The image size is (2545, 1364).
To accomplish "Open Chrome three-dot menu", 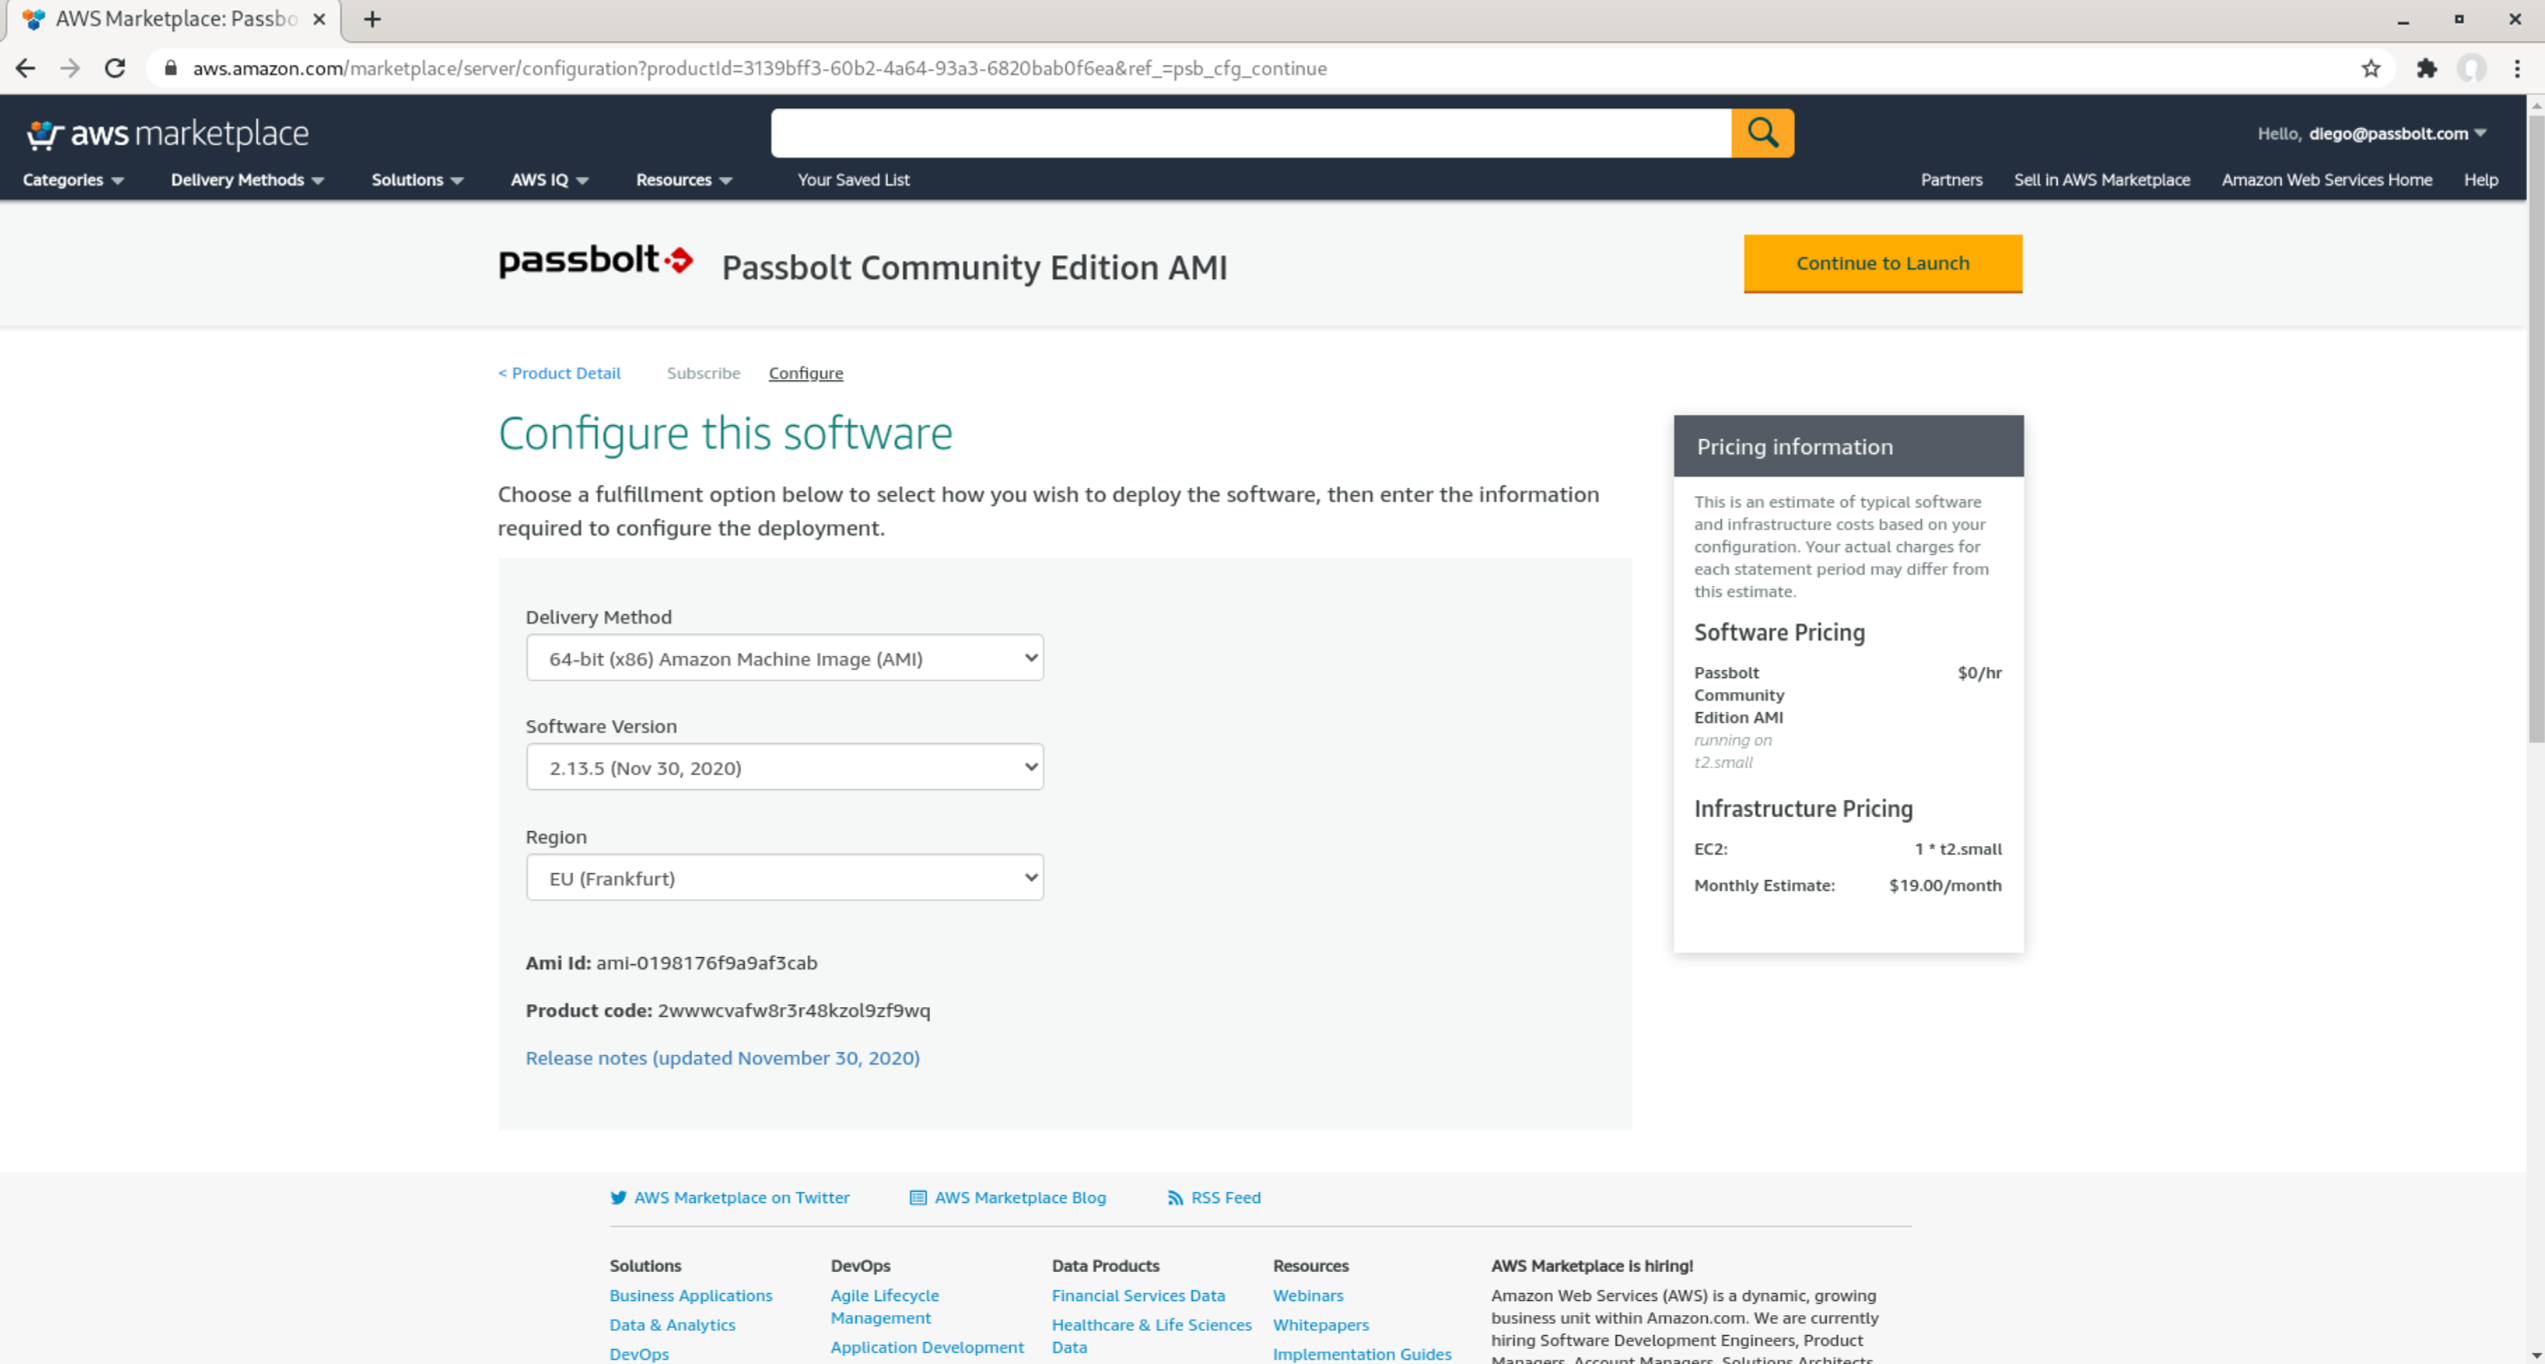I will tap(2517, 68).
